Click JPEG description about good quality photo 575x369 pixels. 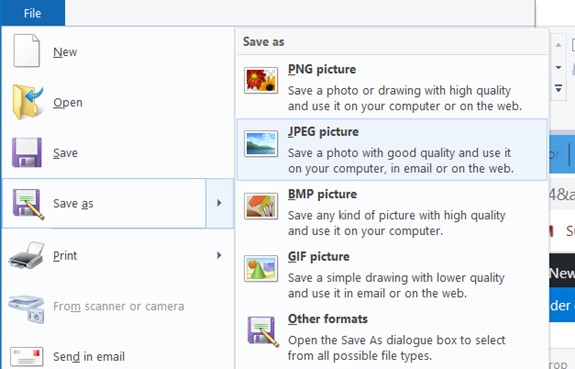tap(400, 161)
